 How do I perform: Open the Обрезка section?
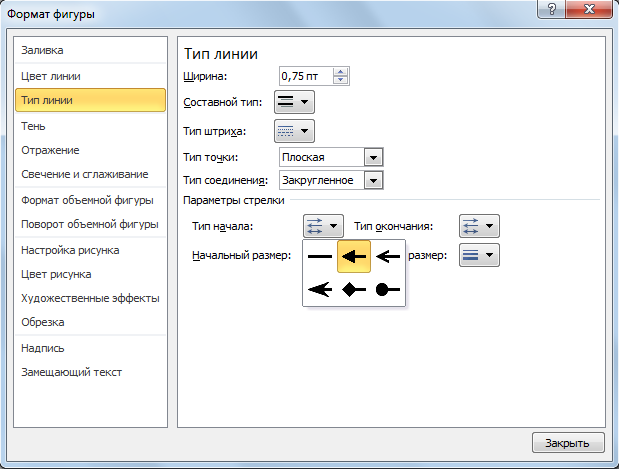[90, 323]
